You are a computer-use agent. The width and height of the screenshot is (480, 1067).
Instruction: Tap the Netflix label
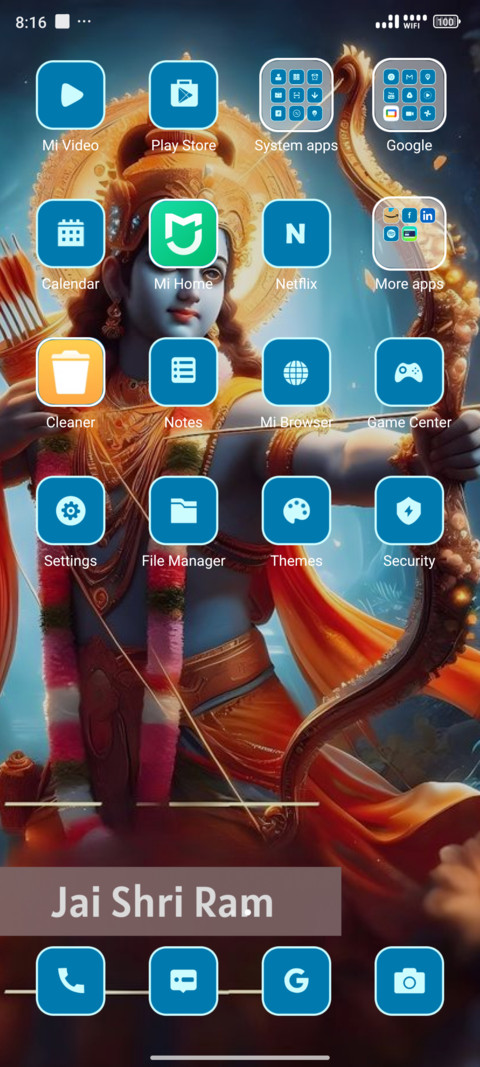click(296, 284)
